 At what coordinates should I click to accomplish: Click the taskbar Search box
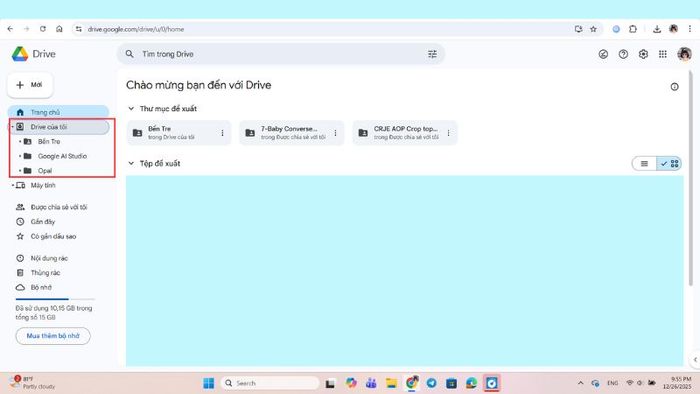point(270,383)
